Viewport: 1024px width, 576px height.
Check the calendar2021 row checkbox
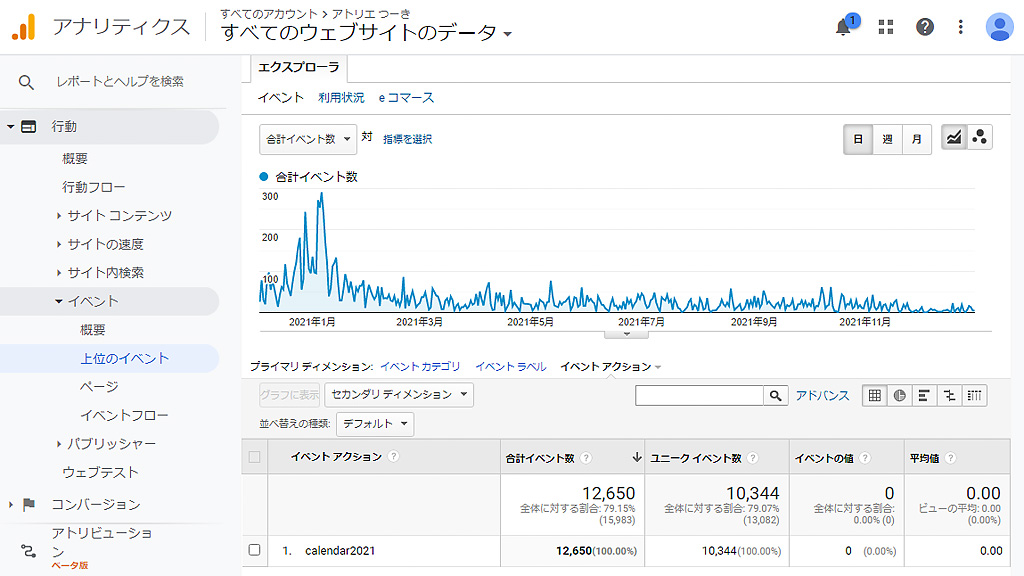point(253,551)
